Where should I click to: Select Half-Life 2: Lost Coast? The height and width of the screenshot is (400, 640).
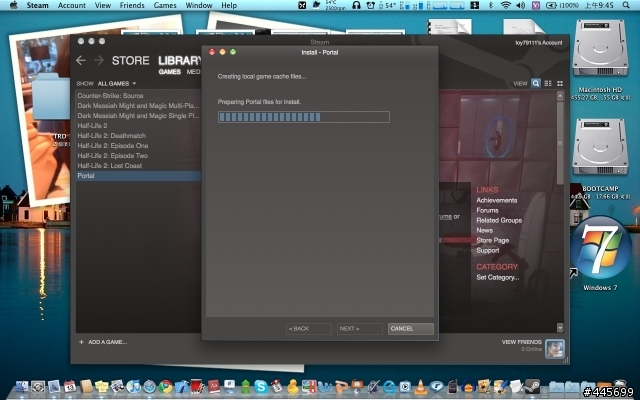(x=138, y=166)
